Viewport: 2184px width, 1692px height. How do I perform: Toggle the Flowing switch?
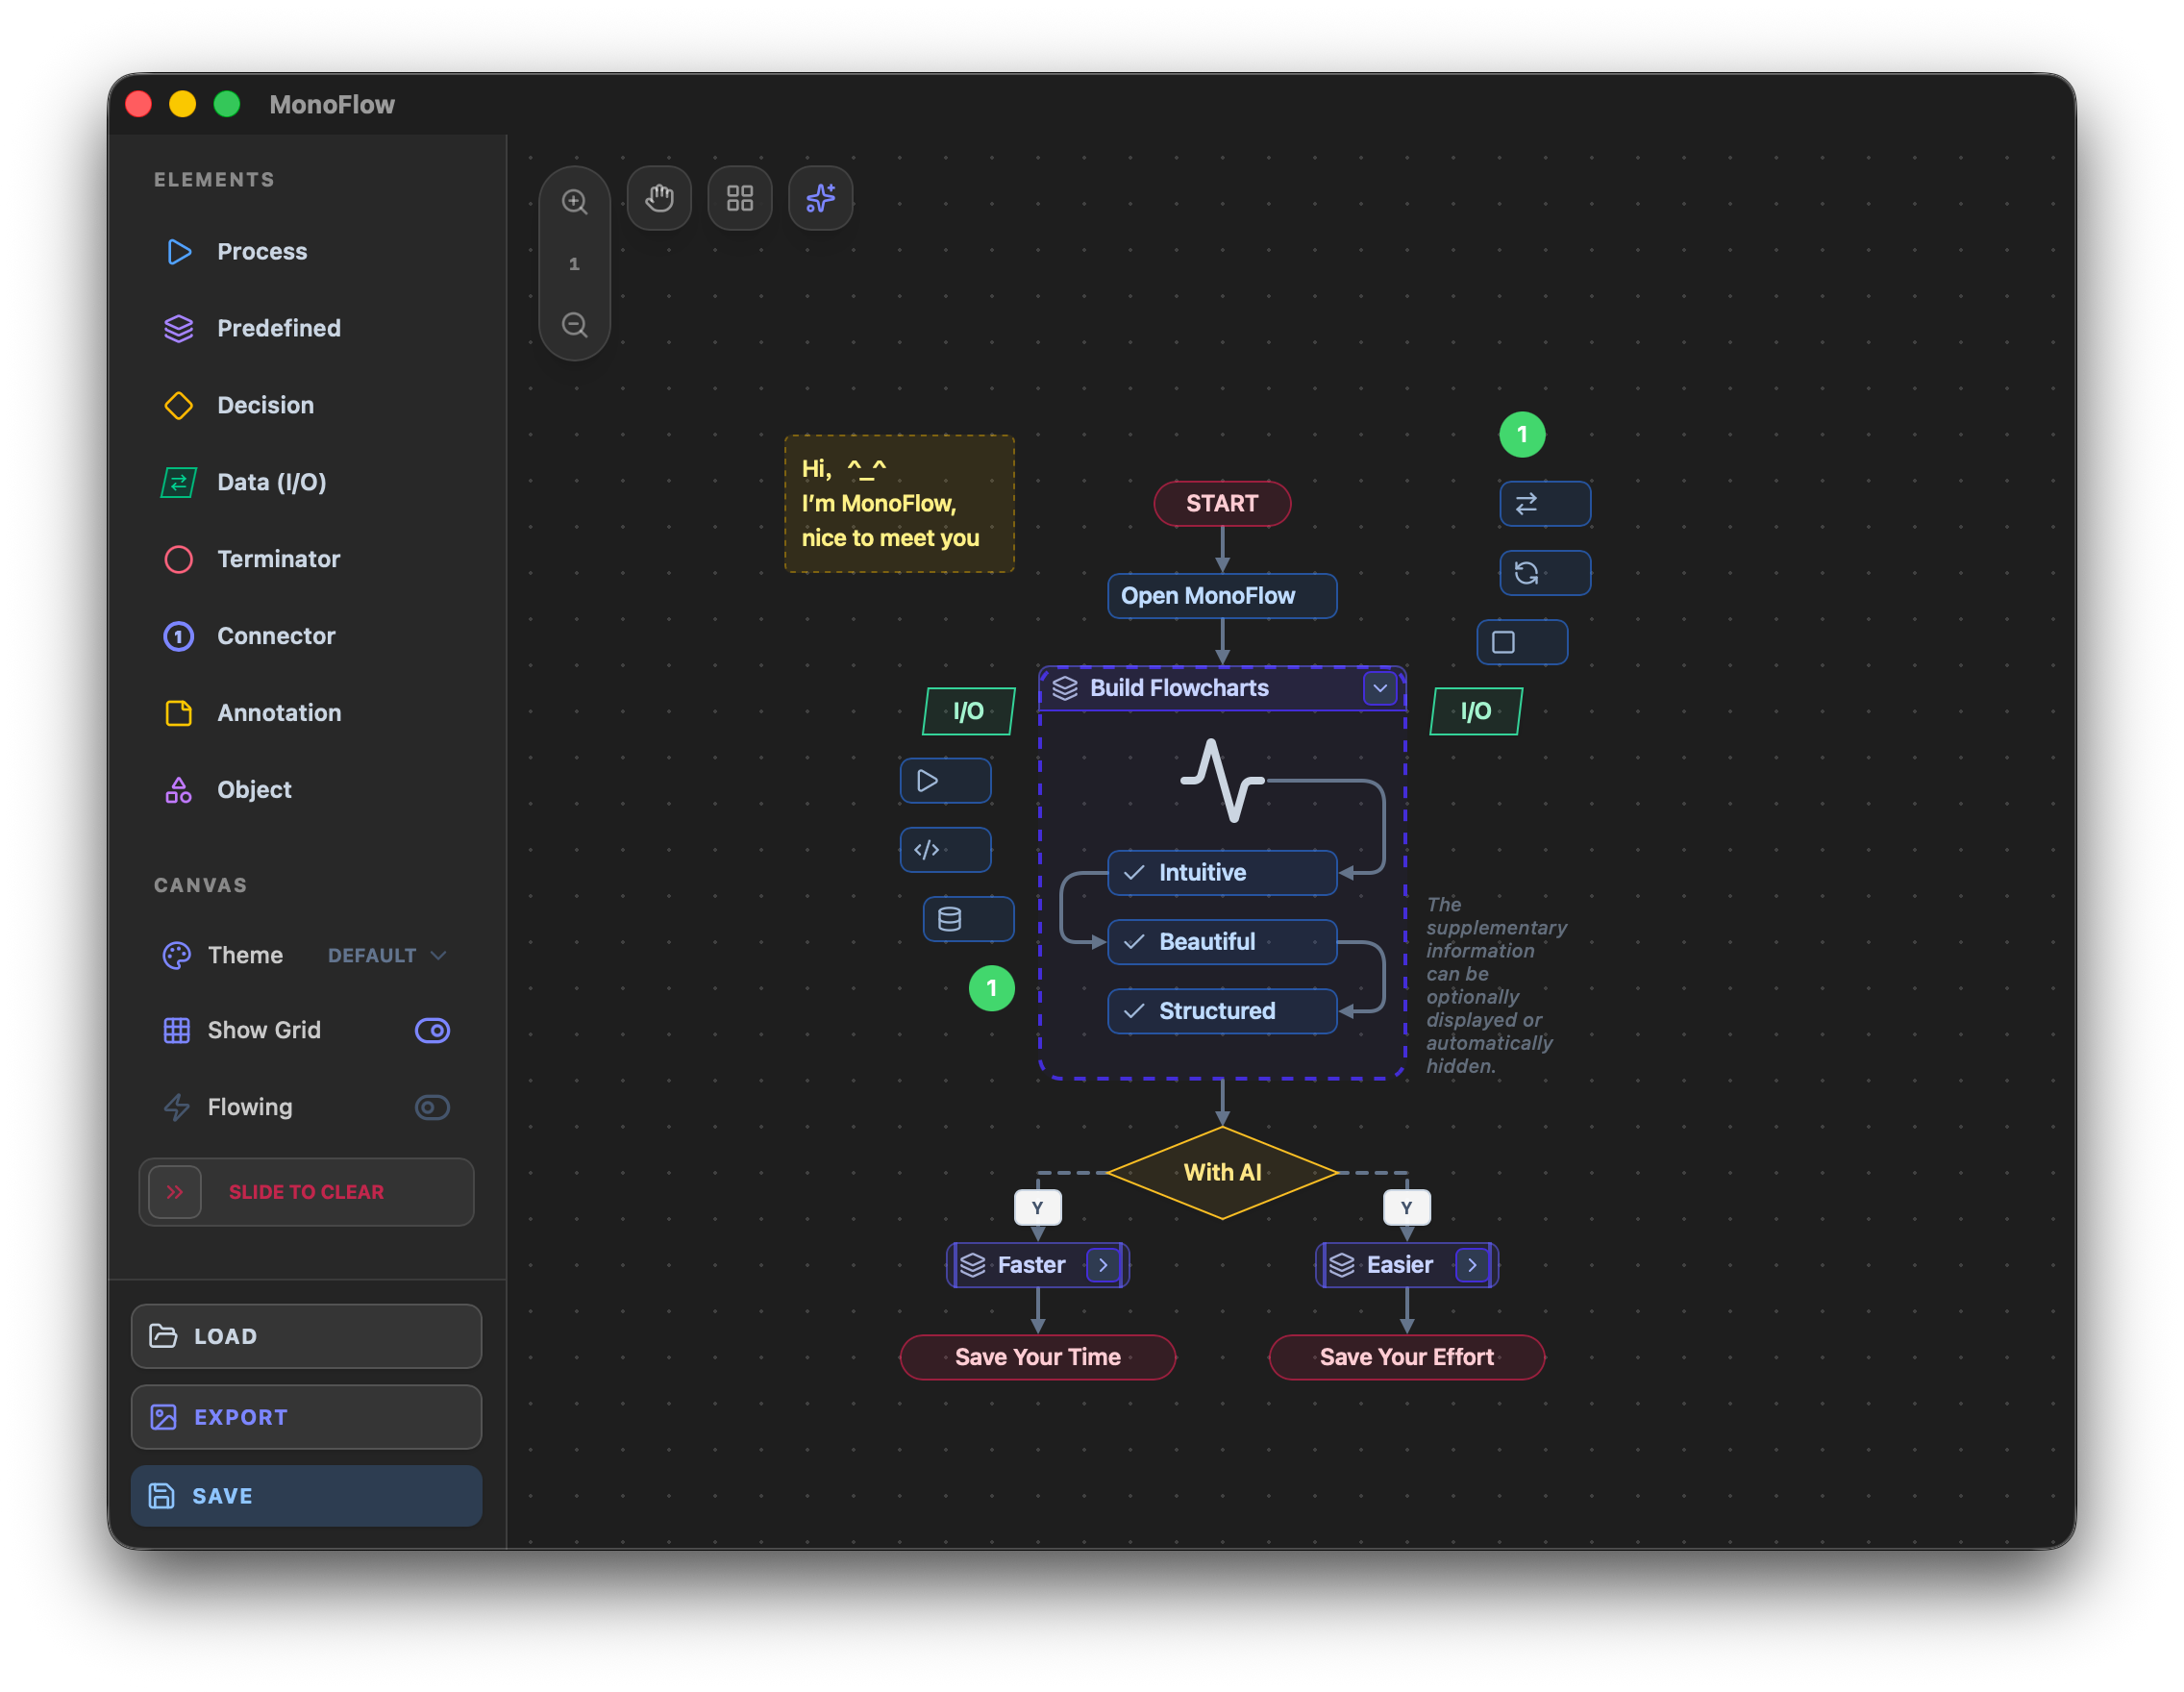pyautogui.click(x=432, y=1107)
